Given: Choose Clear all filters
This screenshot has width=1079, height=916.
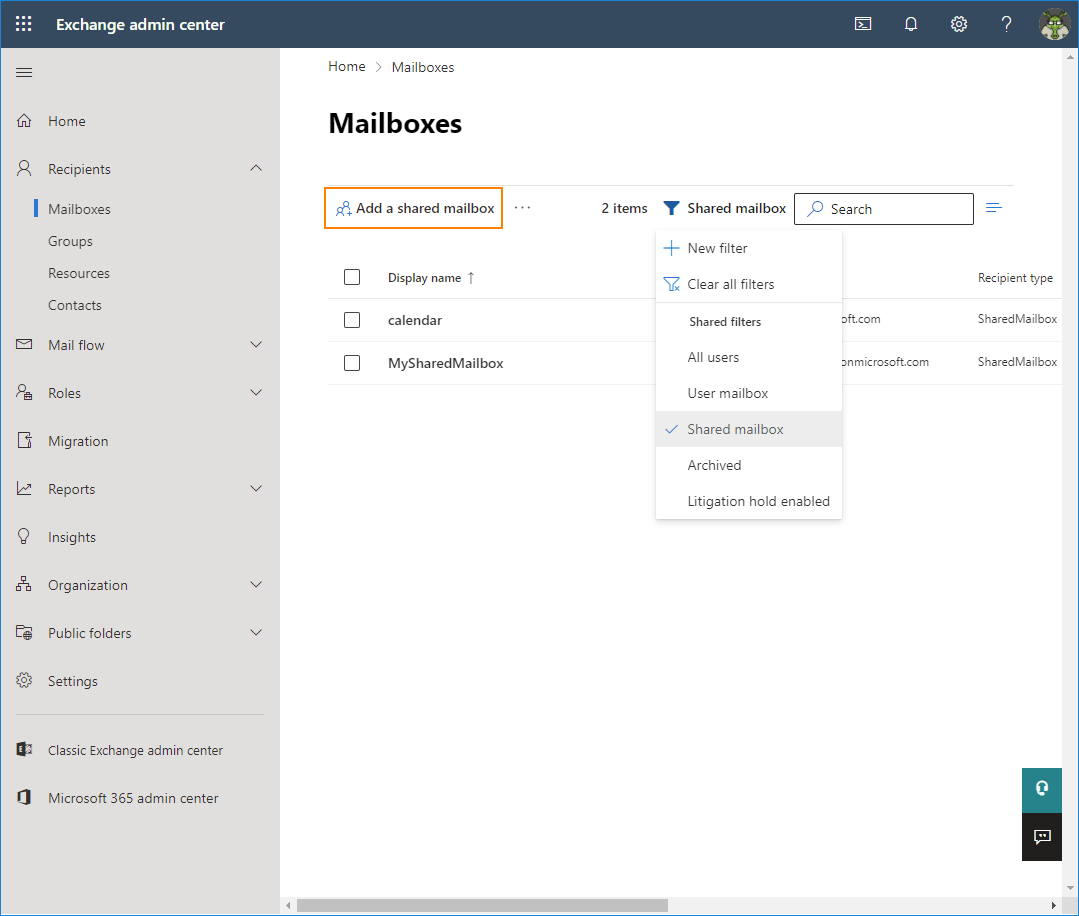Looking at the screenshot, I should click(x=749, y=284).
